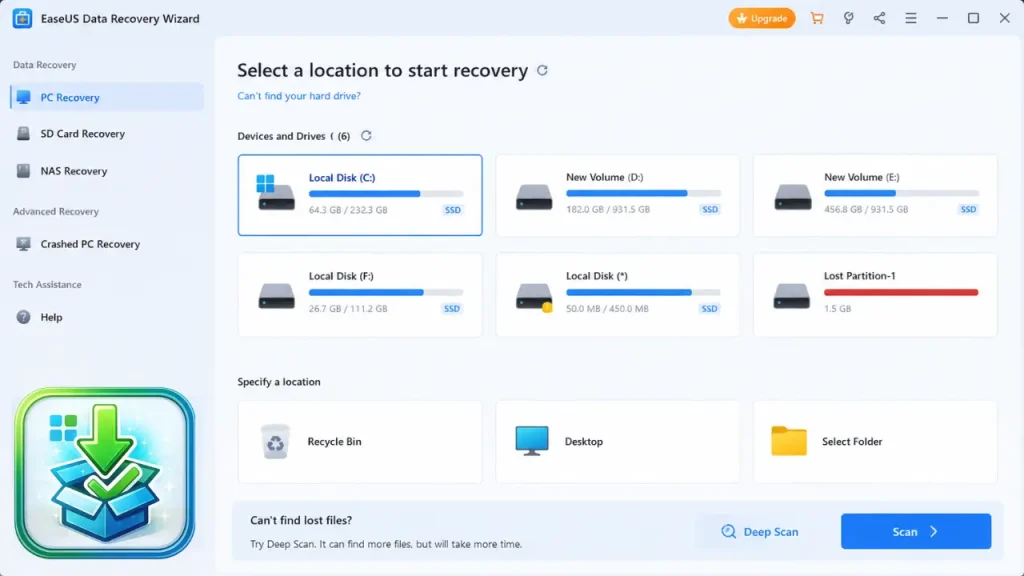Click New Volume (E:) usage bar

(901, 193)
